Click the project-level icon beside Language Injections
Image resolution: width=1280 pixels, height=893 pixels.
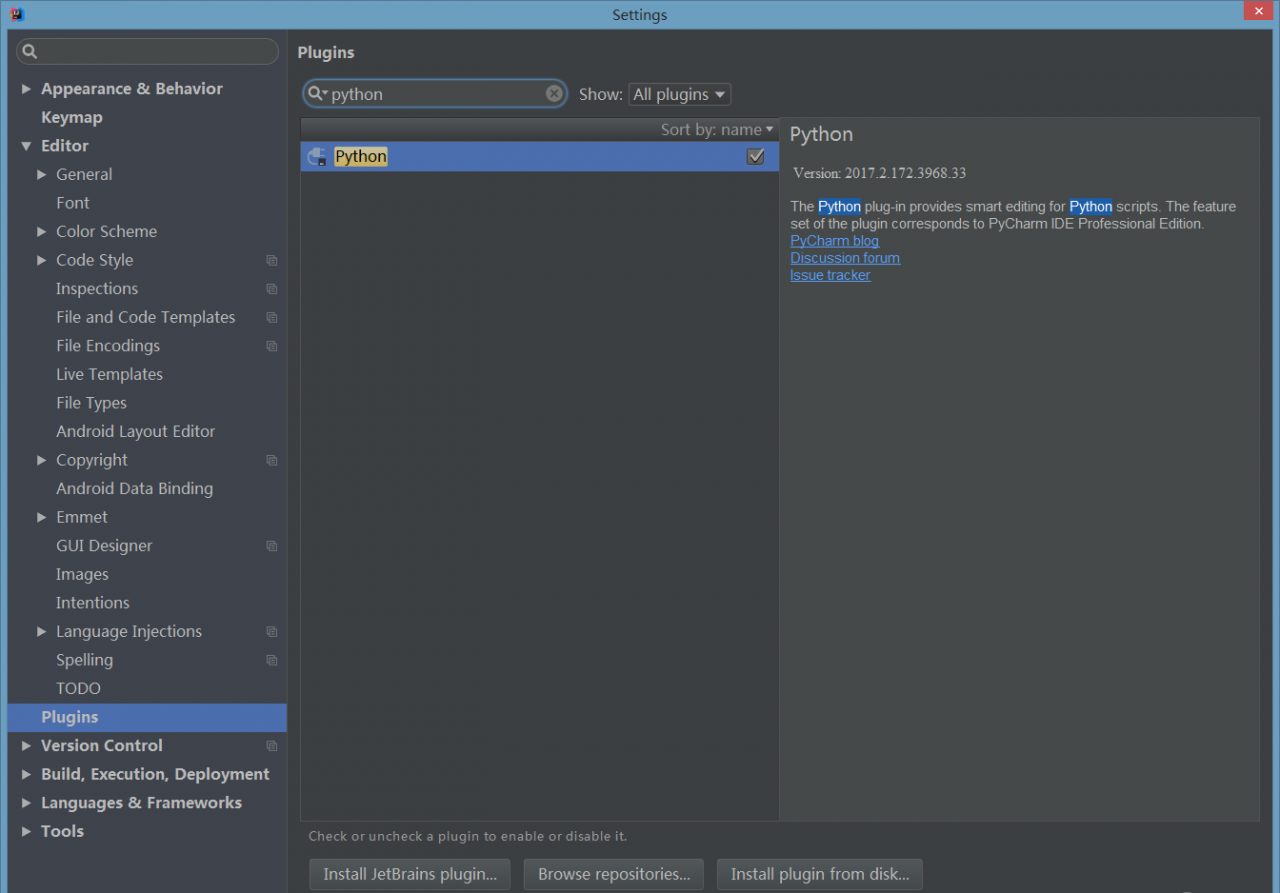pos(271,632)
